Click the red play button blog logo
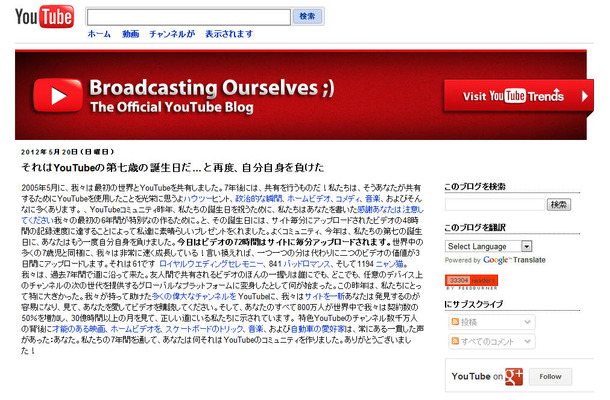Viewport: 610px width, 400px height. pyautogui.click(x=58, y=95)
